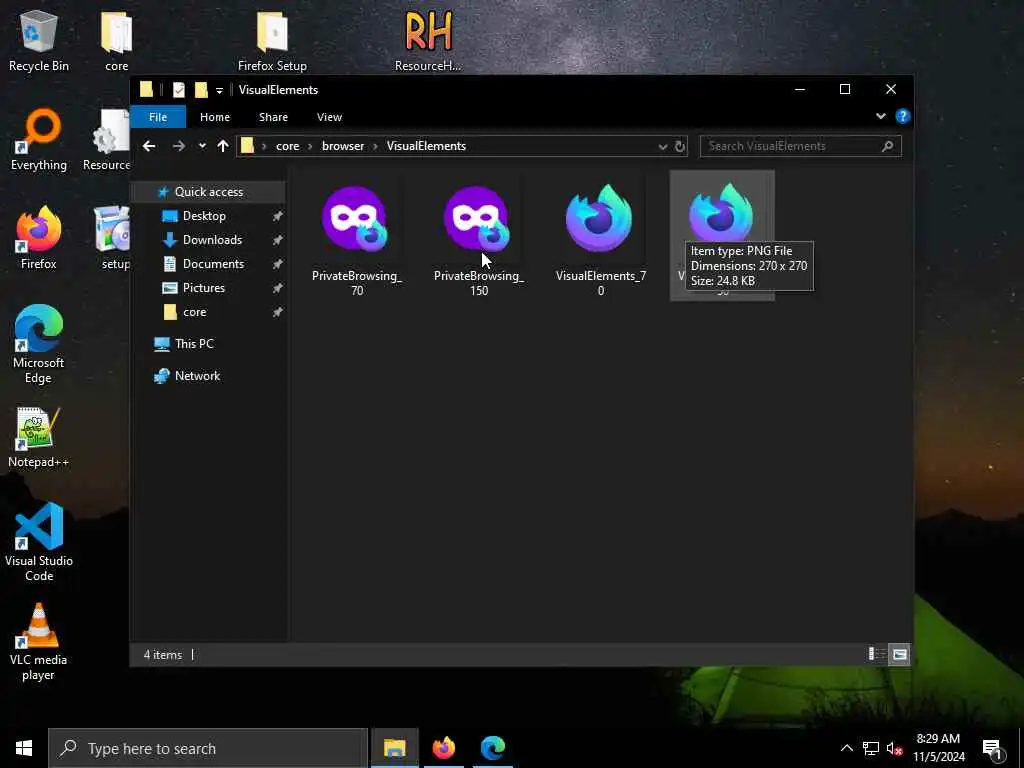Viewport: 1024px width, 768px height.
Task: Click the breadcrumb root folder chevron
Action: click(264, 146)
